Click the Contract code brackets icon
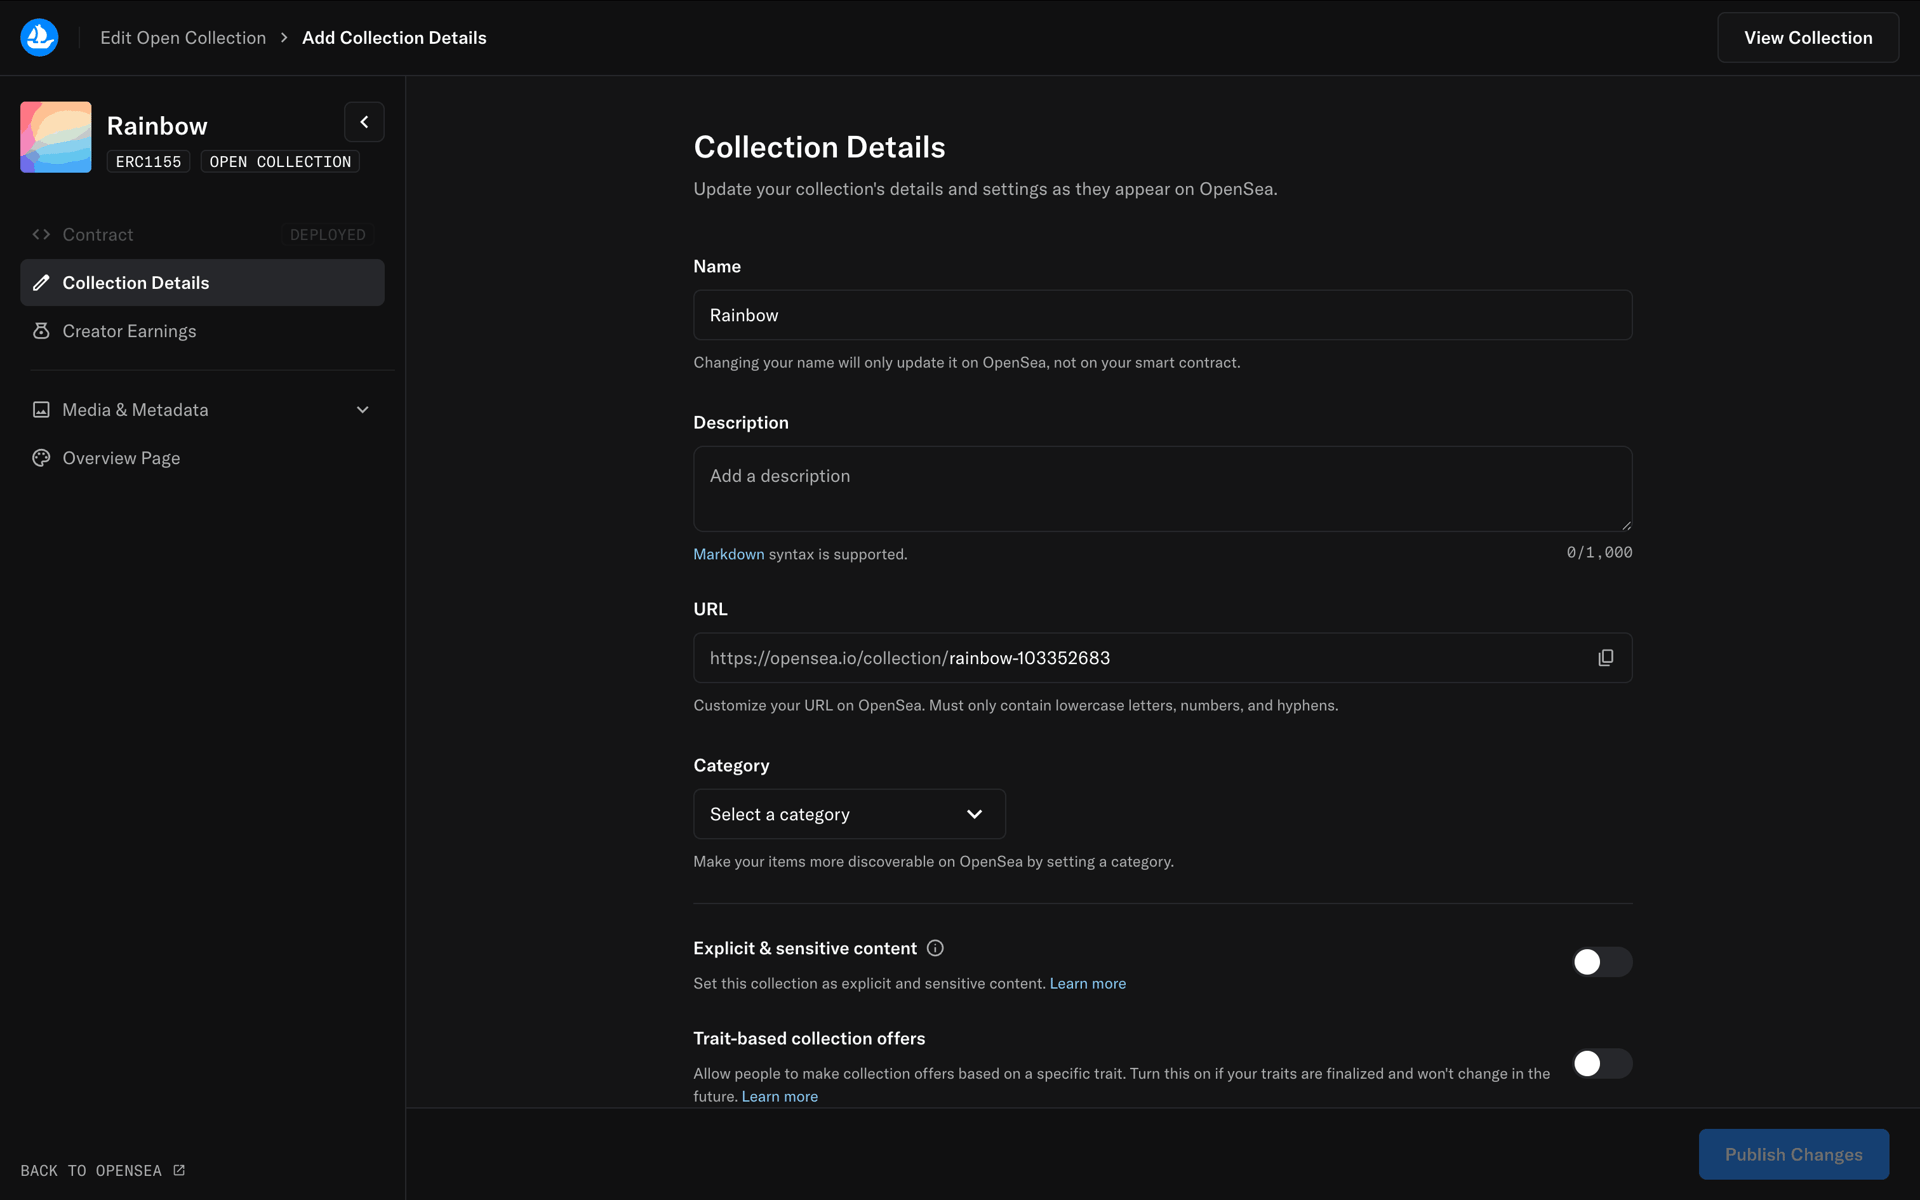1920x1200 pixels. pos(41,234)
